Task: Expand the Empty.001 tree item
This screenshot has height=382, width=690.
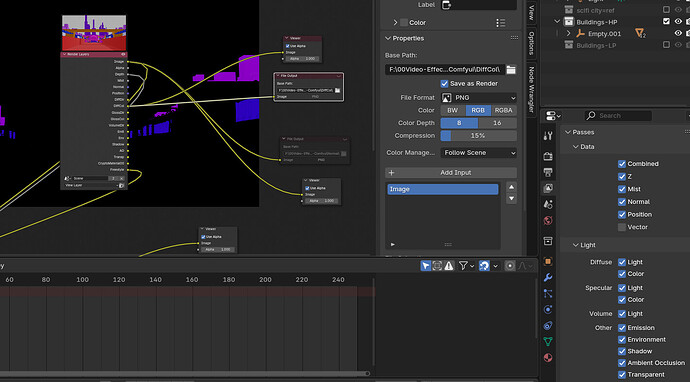Action: 569,33
